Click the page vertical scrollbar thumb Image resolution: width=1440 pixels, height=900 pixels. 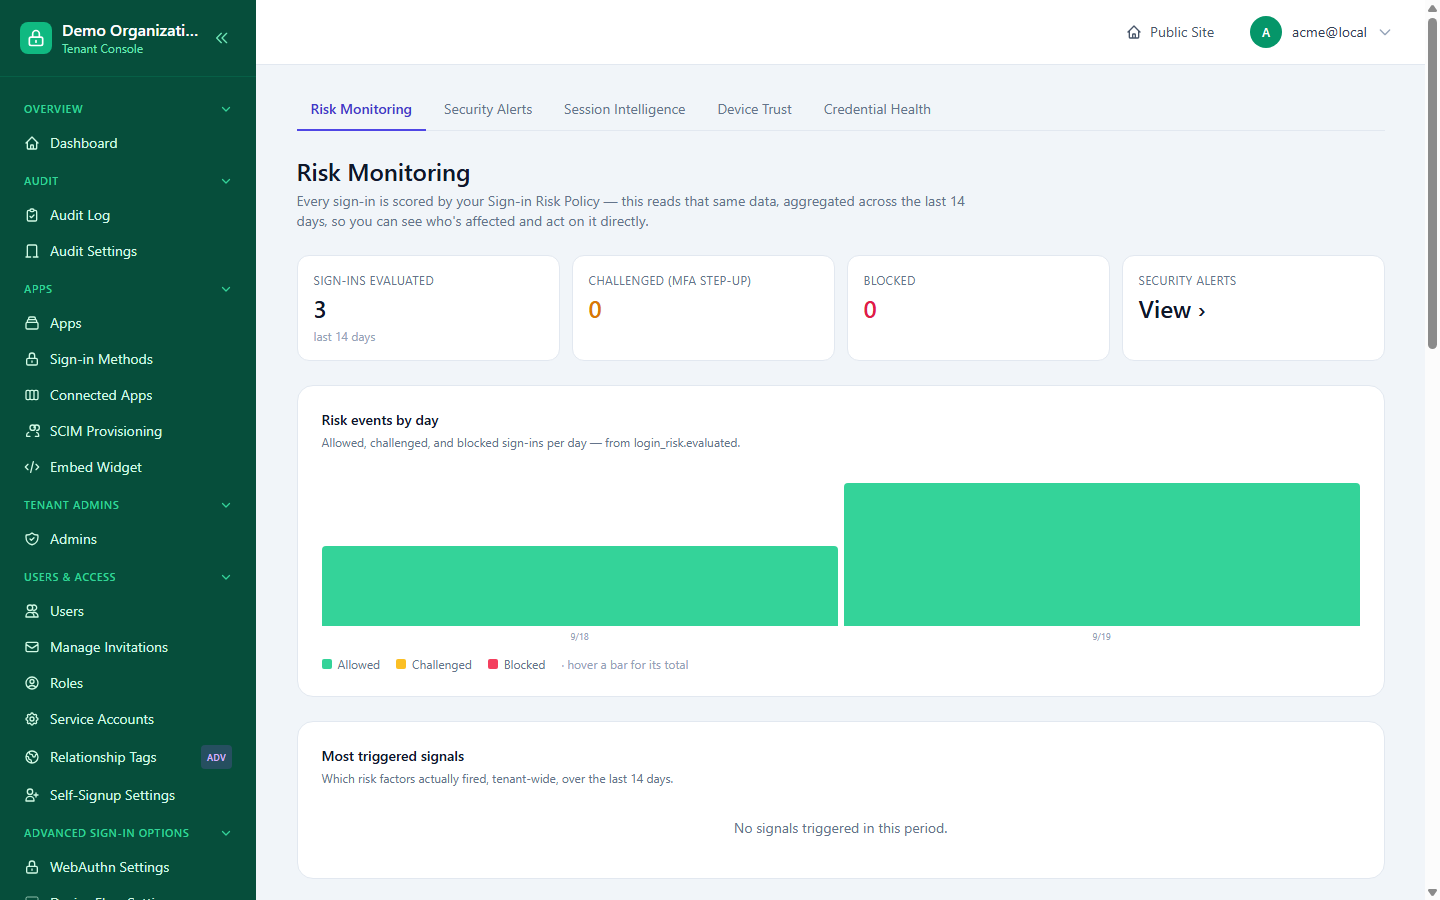1432,182
